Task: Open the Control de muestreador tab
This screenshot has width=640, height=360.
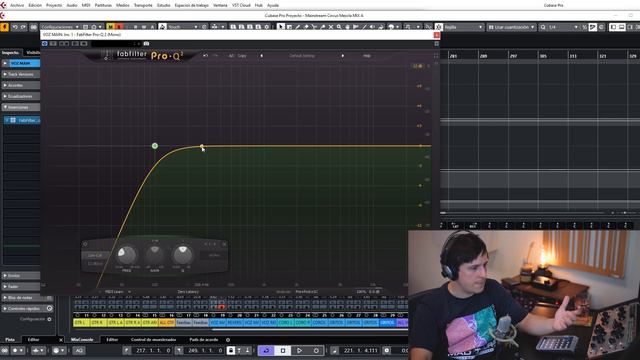Action: (x=153, y=340)
